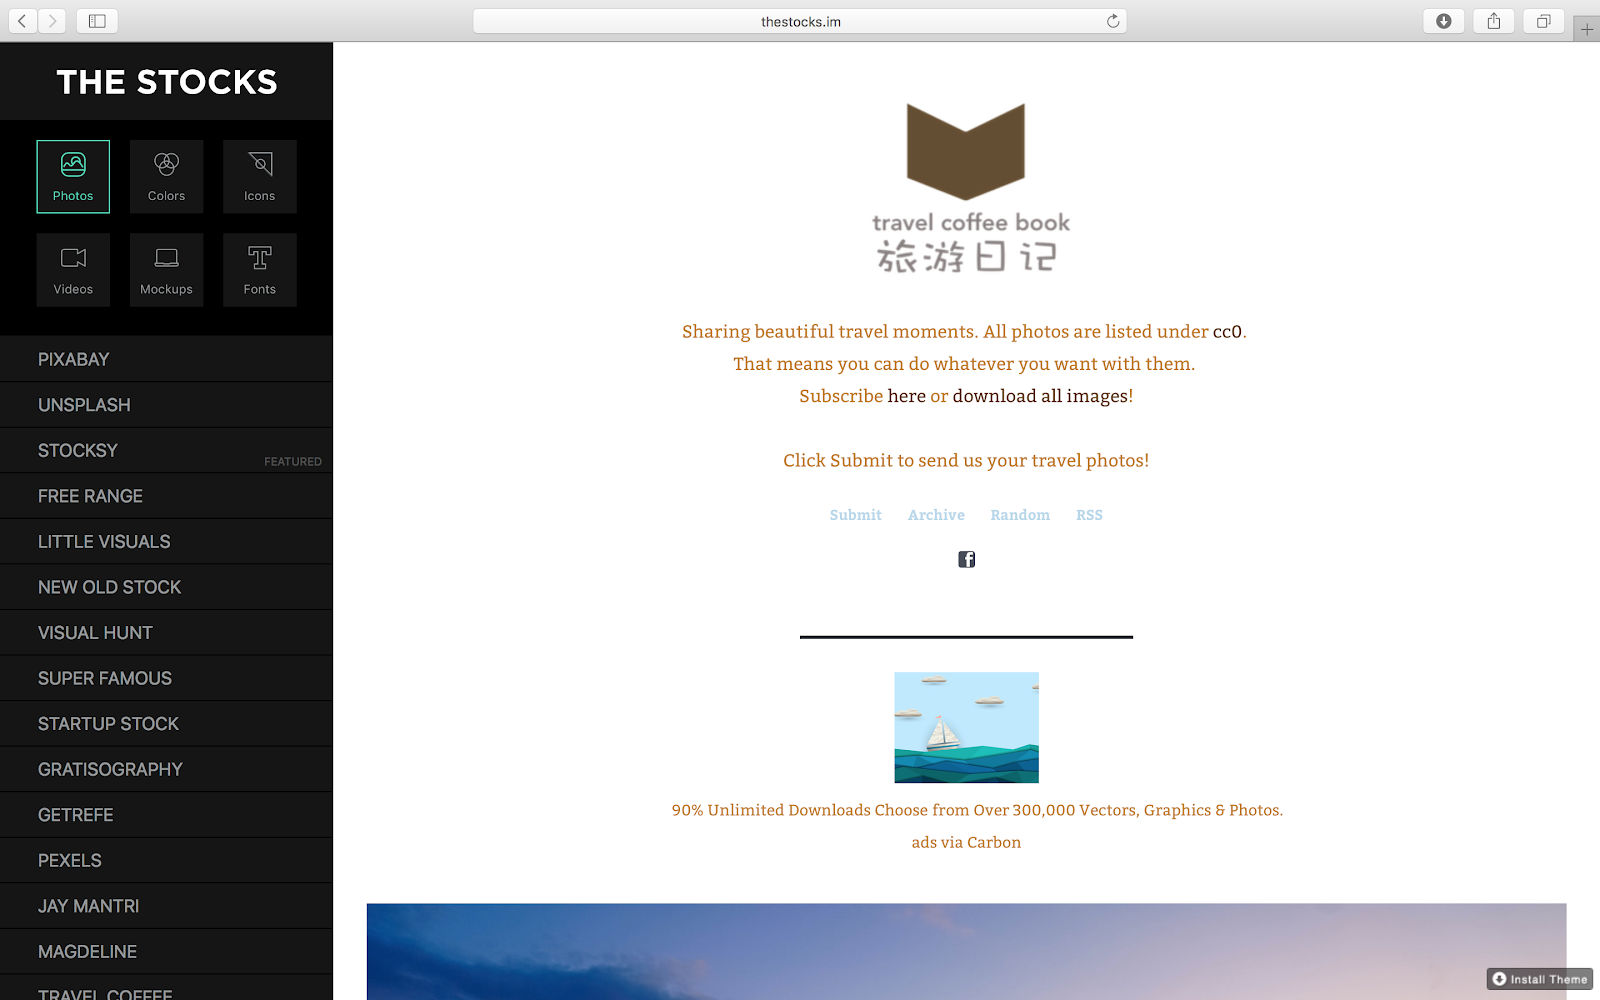
Task: Switch to the Videos category
Action: pyautogui.click(x=73, y=270)
